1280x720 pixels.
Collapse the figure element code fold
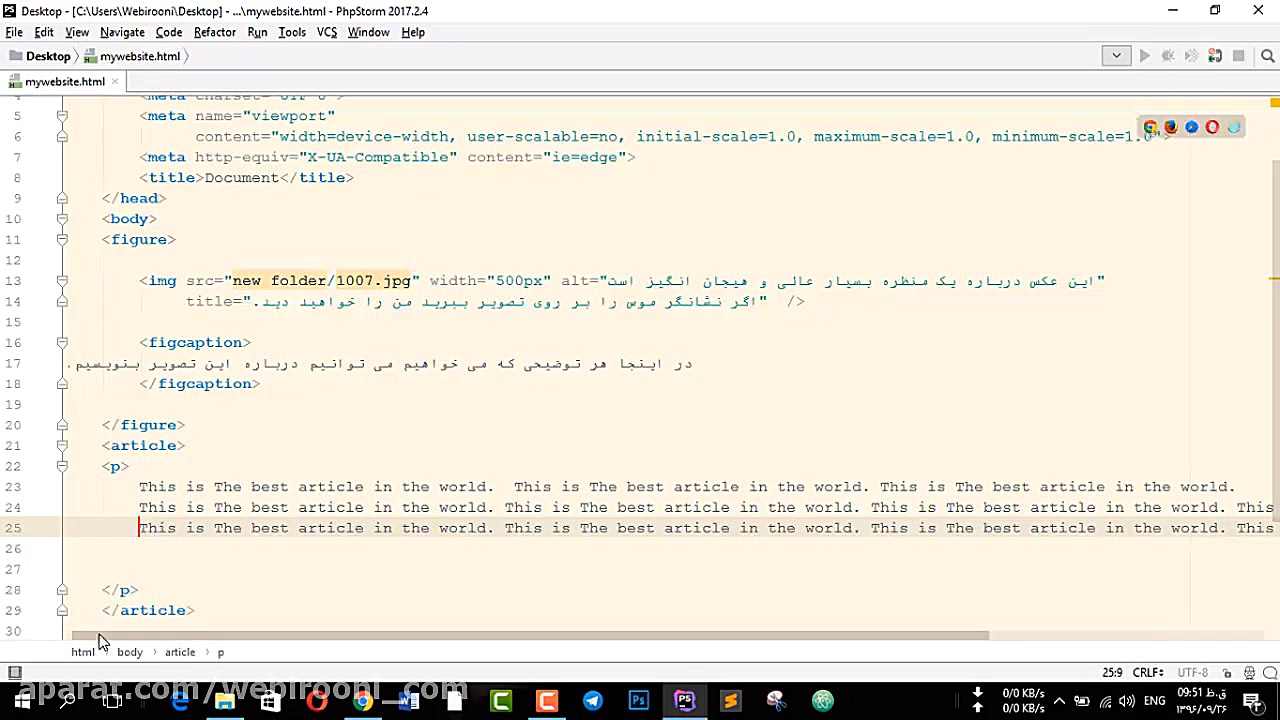pyautogui.click(x=62, y=239)
